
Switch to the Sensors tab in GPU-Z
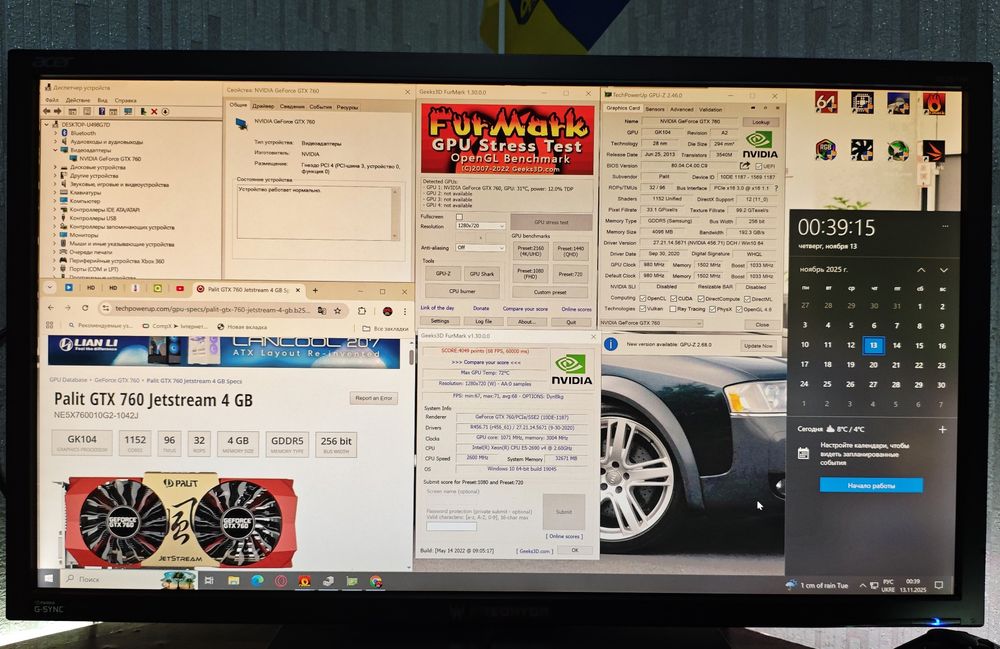coord(655,109)
